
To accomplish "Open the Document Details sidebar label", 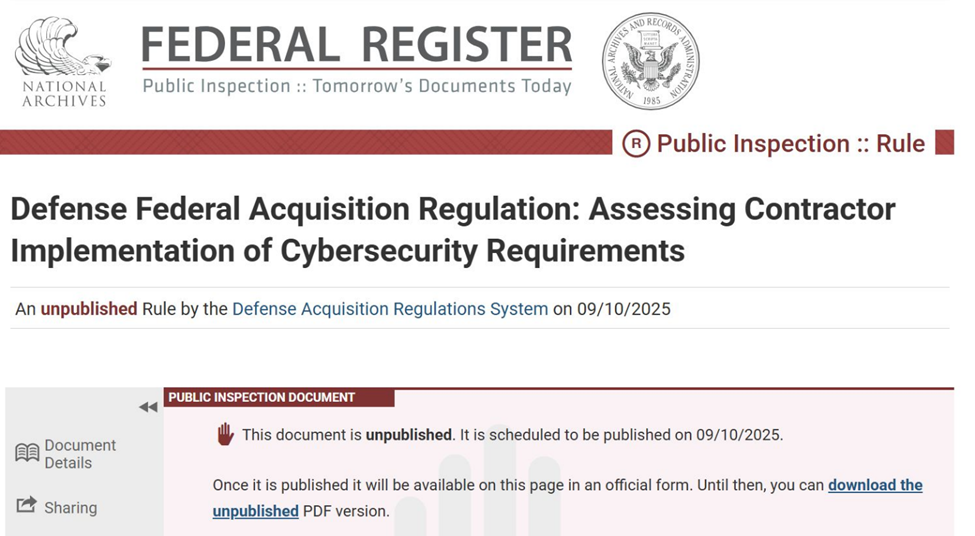I will 80,454.
